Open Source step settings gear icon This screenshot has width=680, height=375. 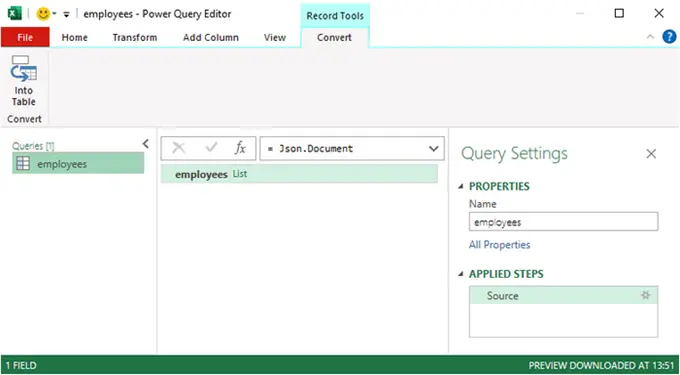click(x=646, y=295)
